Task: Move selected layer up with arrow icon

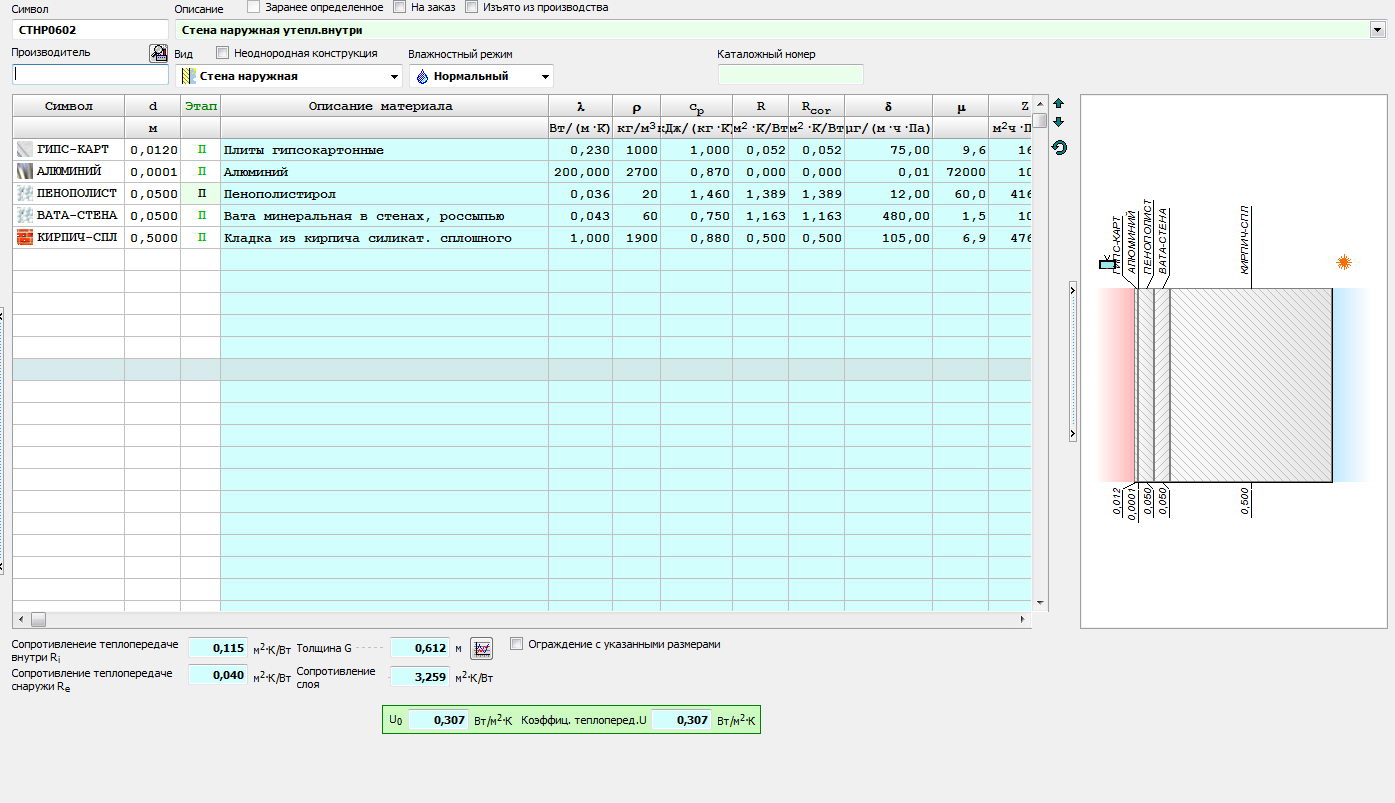Action: [1059, 104]
